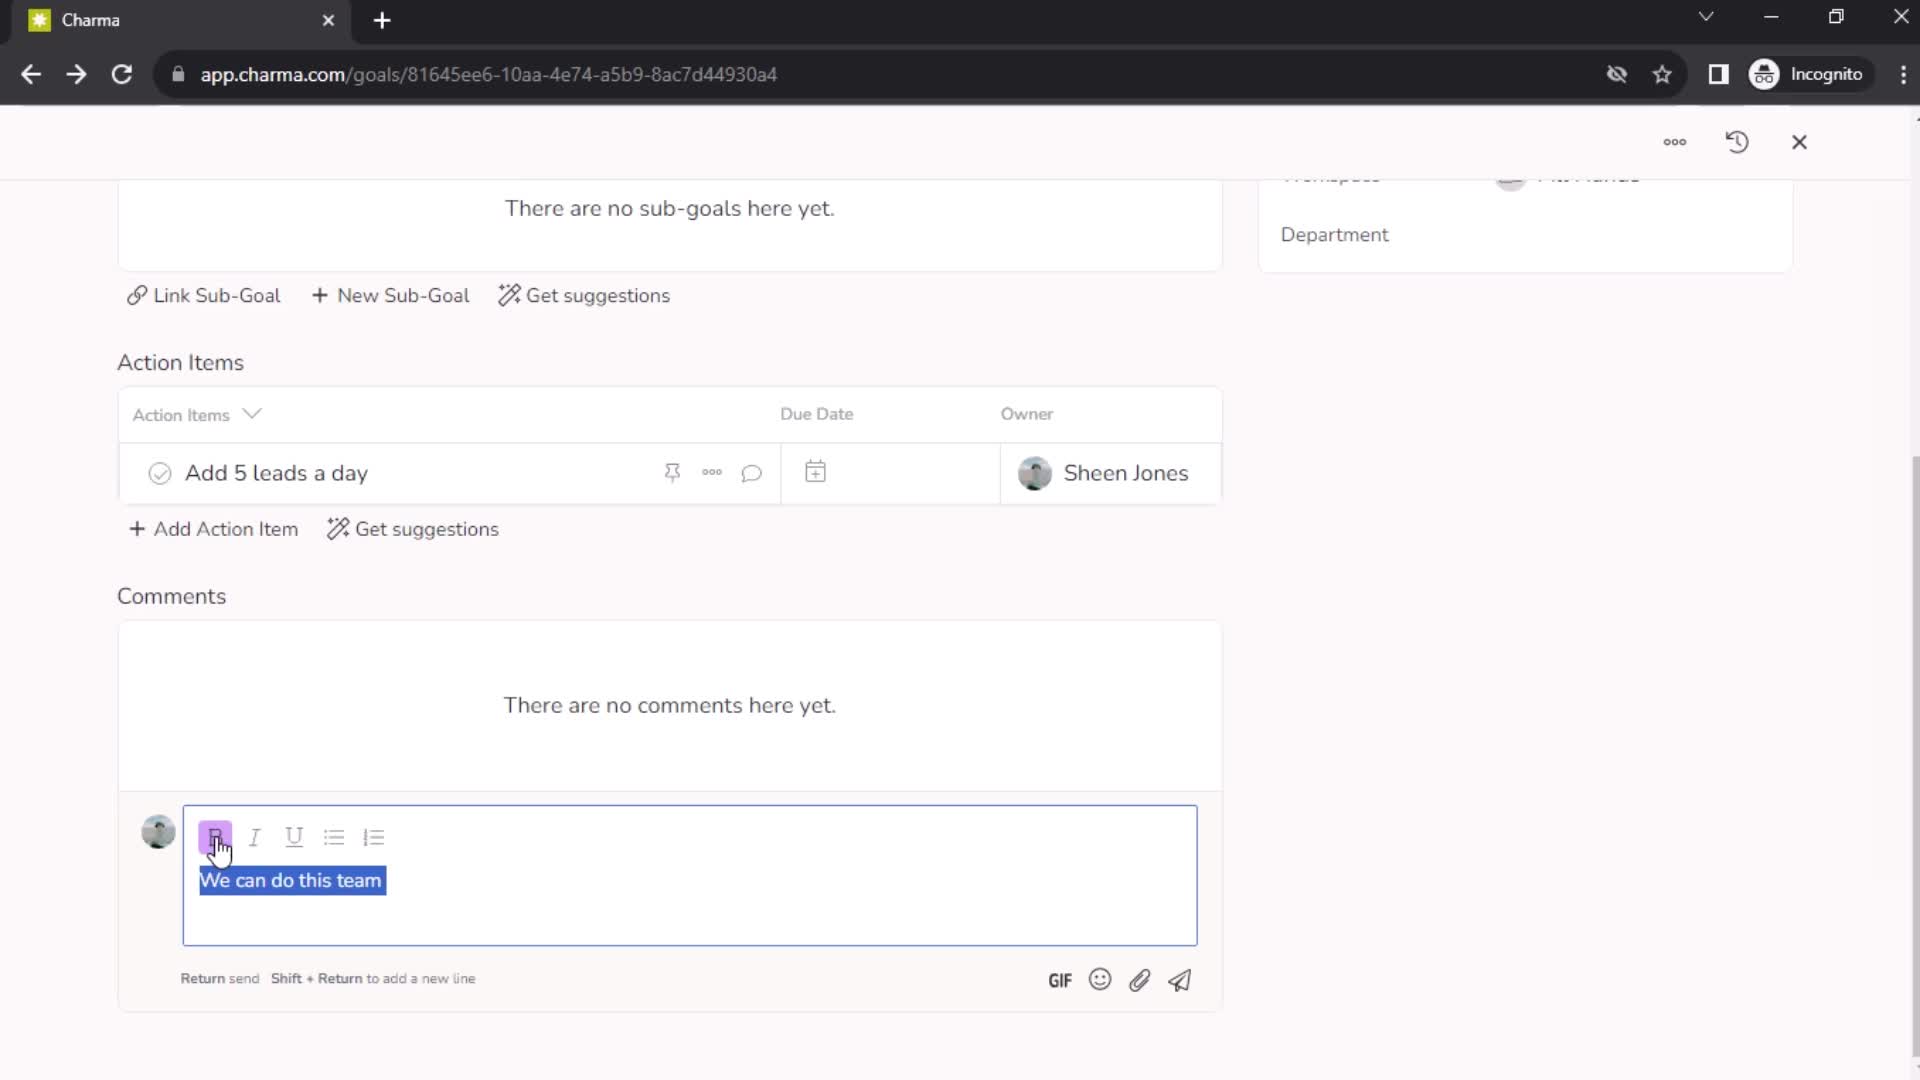The height and width of the screenshot is (1080, 1920).
Task: Toggle the action item completion circle
Action: click(x=158, y=472)
